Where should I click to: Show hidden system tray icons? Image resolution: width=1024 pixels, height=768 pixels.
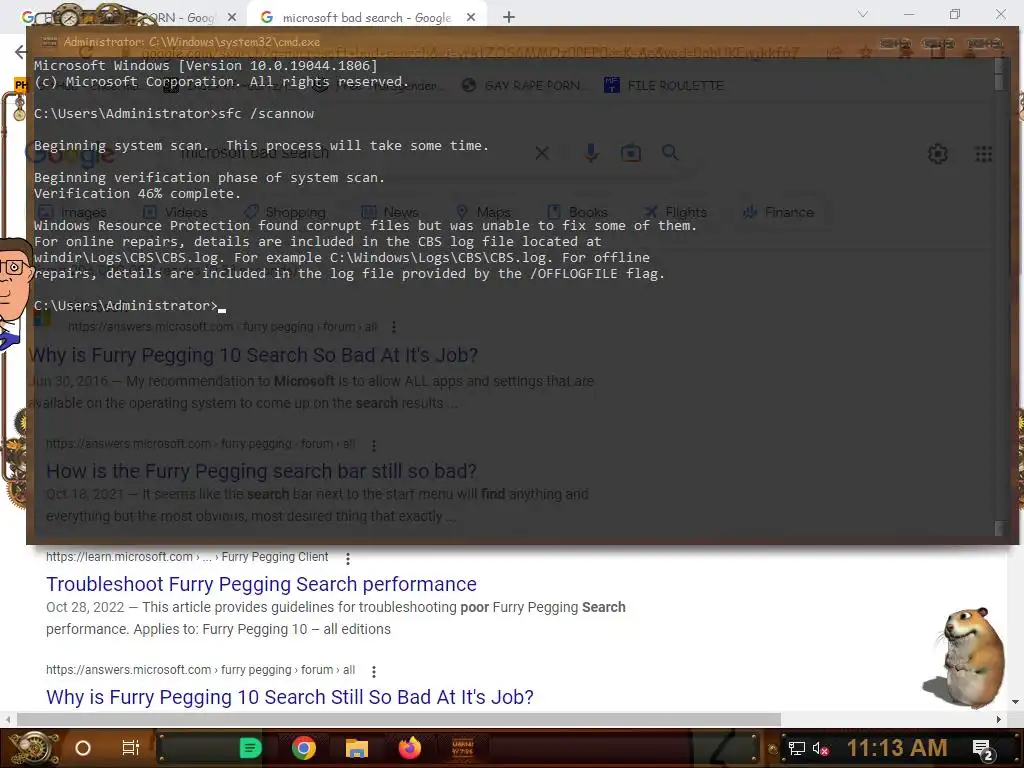[773, 748]
